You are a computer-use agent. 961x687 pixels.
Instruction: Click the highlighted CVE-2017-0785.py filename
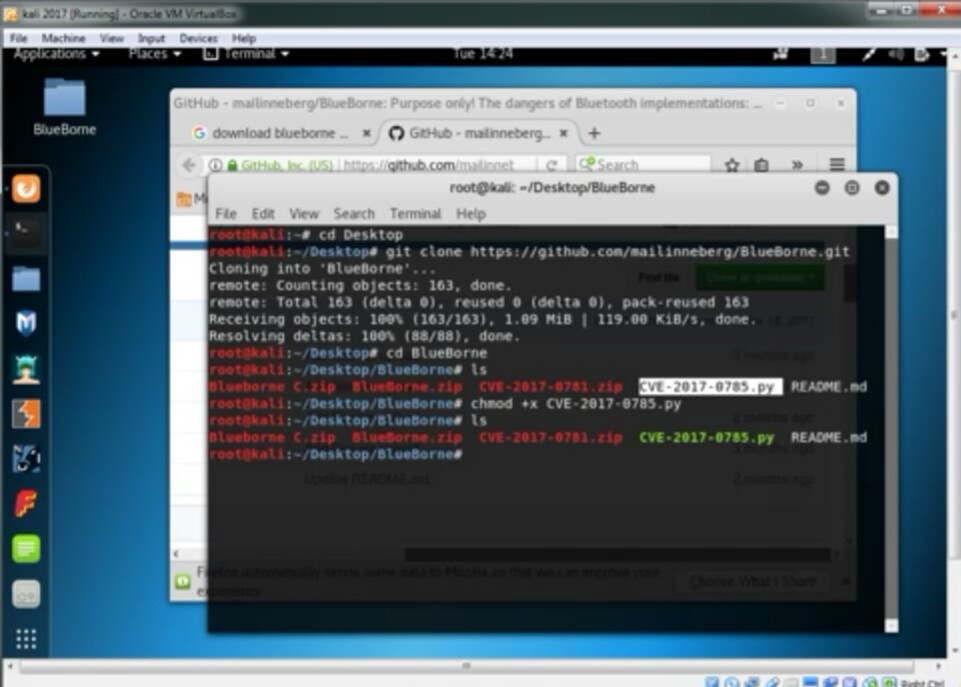[710, 387]
